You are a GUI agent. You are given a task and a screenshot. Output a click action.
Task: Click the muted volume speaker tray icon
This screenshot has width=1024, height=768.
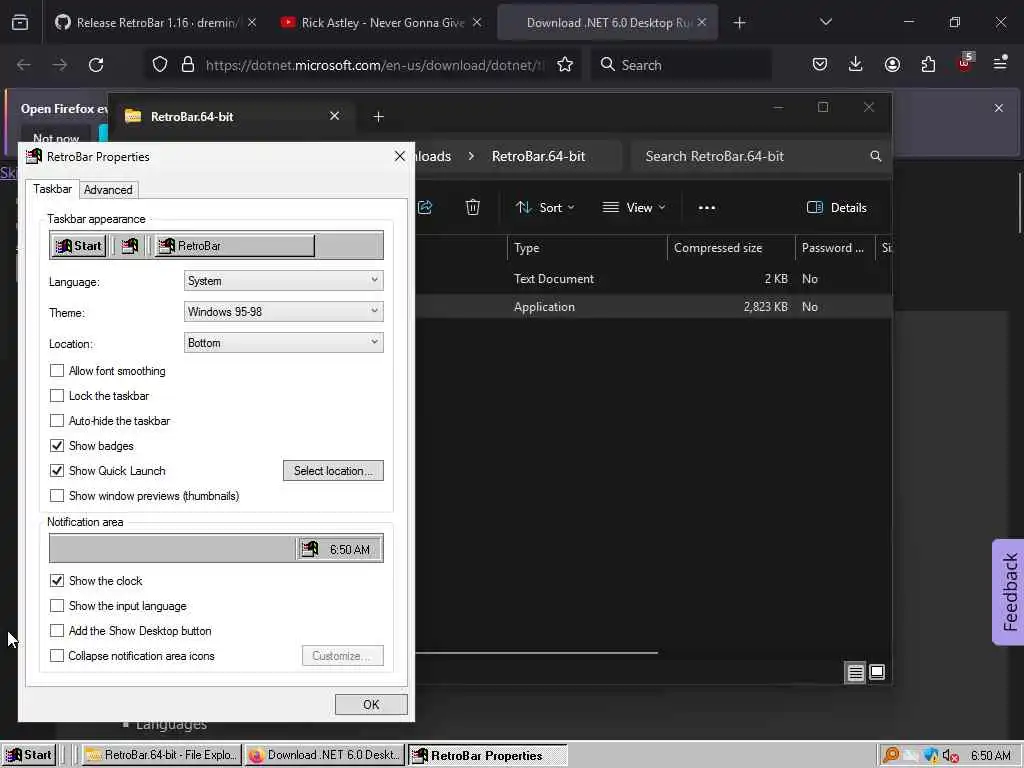click(950, 756)
